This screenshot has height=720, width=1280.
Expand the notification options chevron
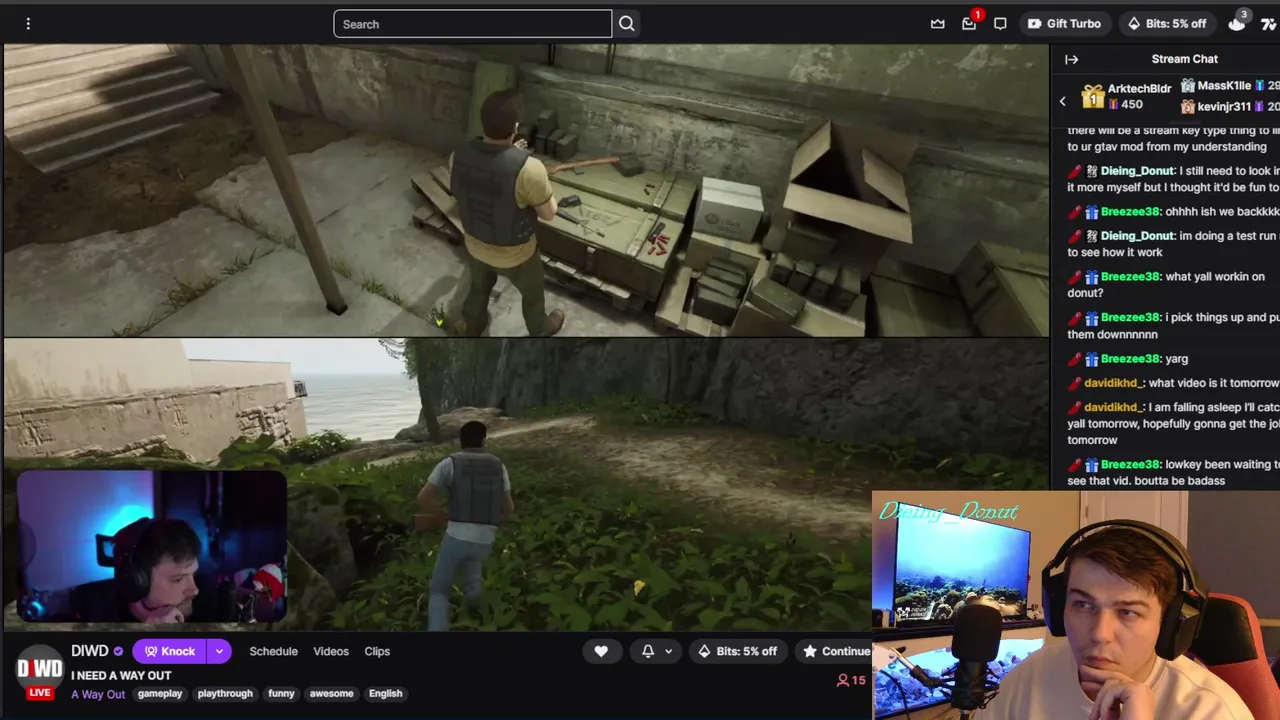pyautogui.click(x=668, y=652)
